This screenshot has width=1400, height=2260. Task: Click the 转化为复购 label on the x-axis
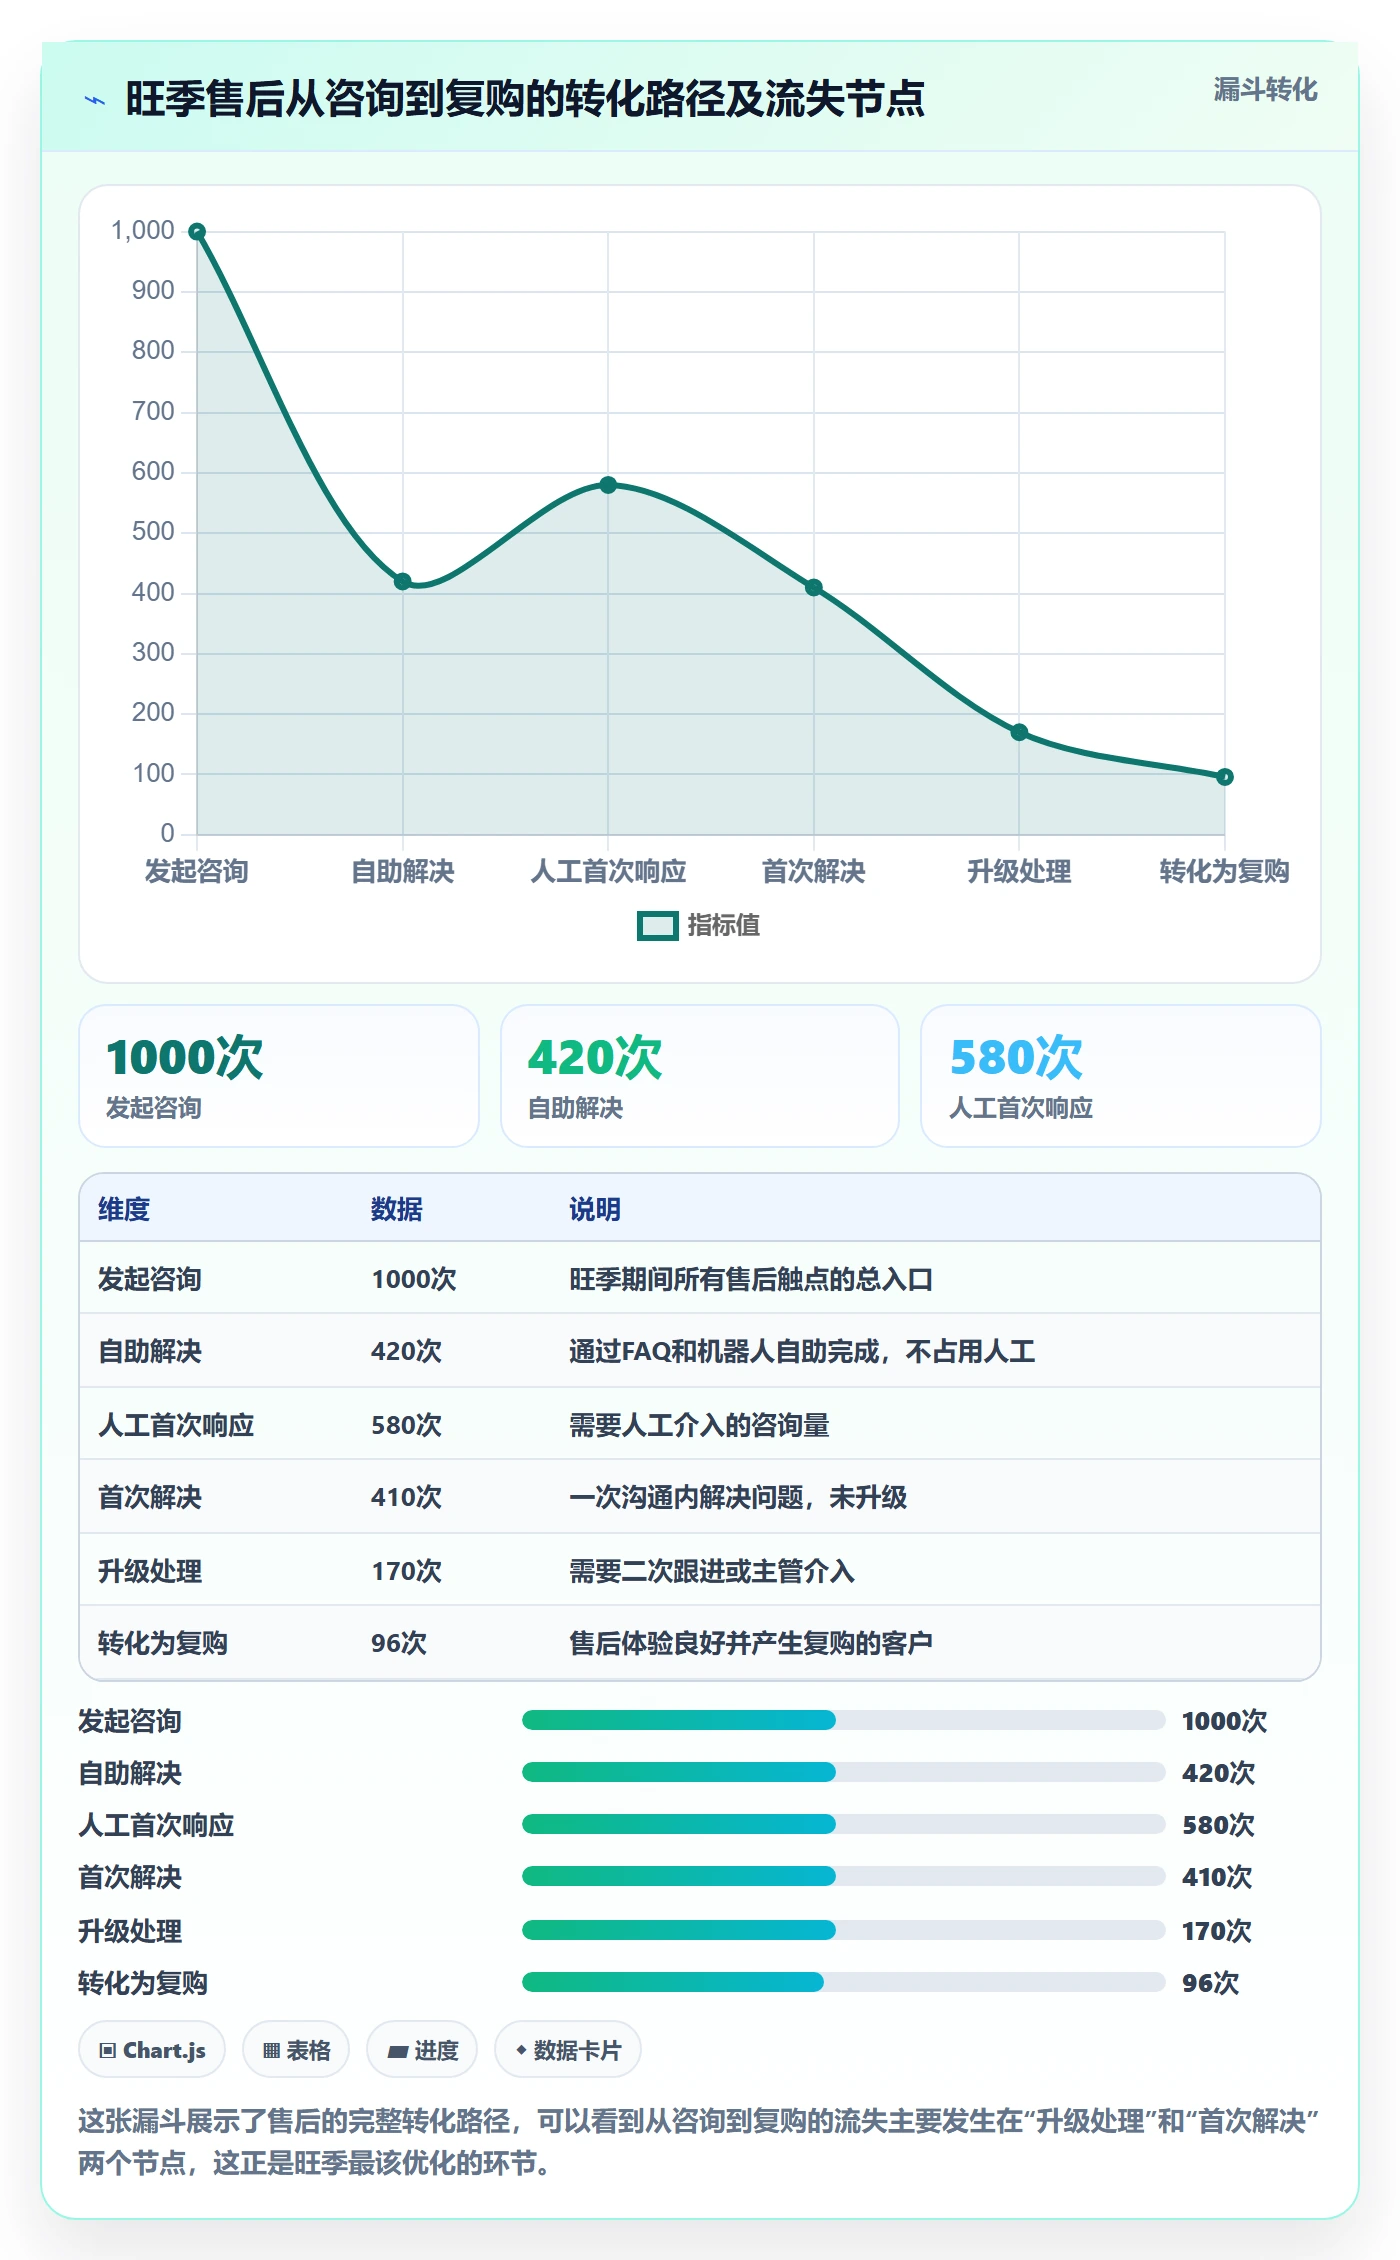1224,871
